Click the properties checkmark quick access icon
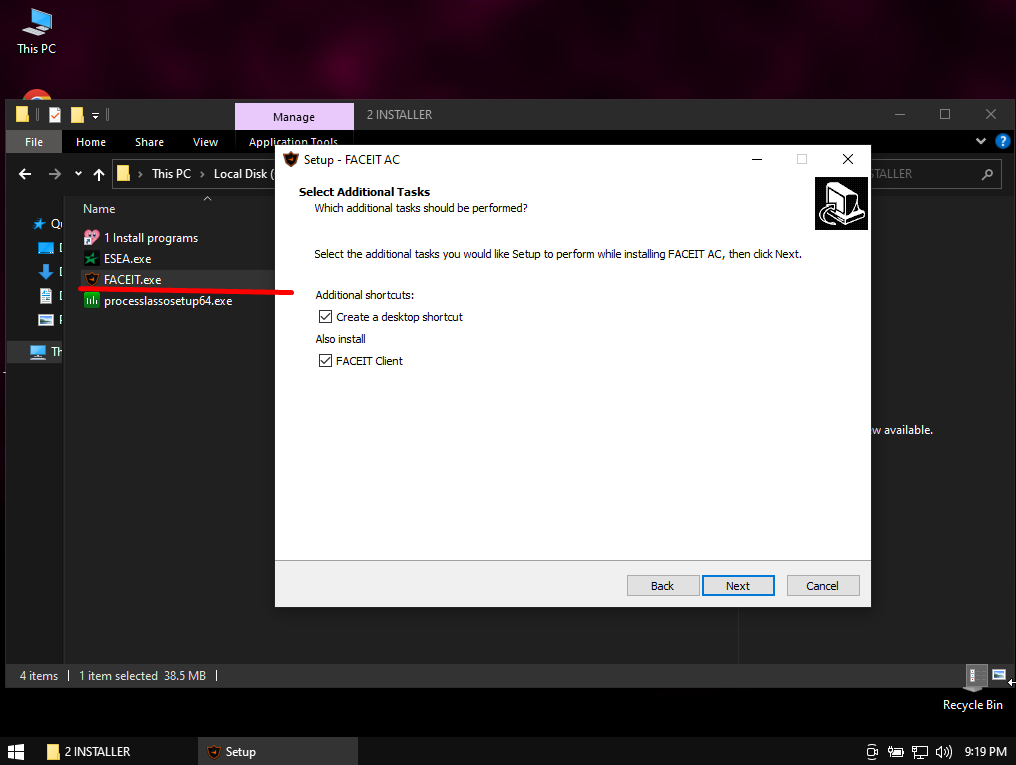Viewport: 1016px width, 765px height. tap(55, 115)
